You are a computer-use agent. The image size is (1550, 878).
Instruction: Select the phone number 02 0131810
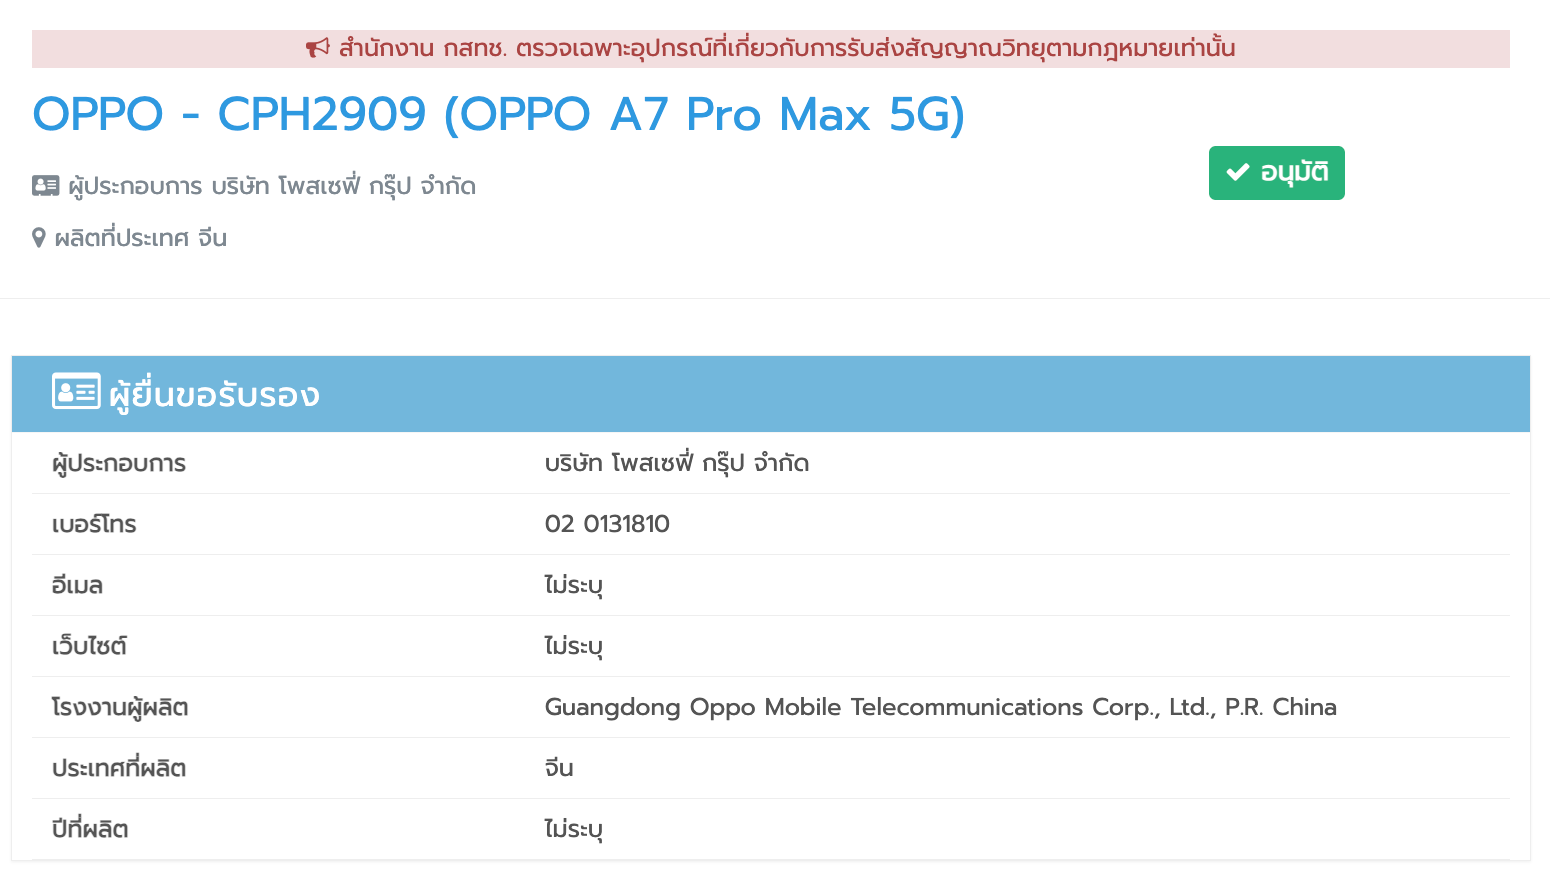tap(607, 524)
